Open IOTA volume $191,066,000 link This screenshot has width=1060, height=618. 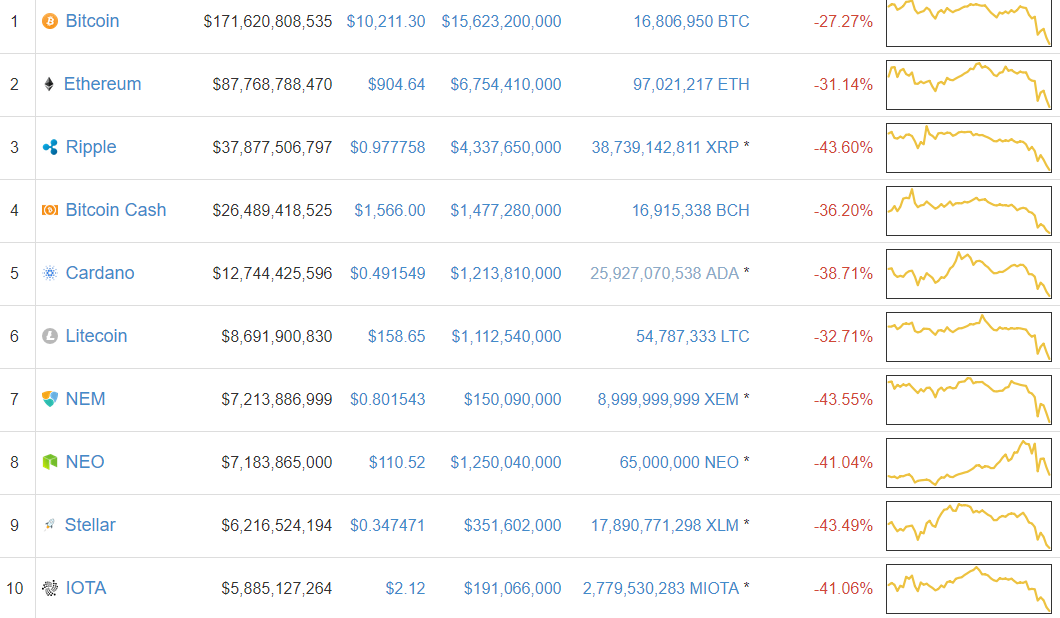pos(512,588)
